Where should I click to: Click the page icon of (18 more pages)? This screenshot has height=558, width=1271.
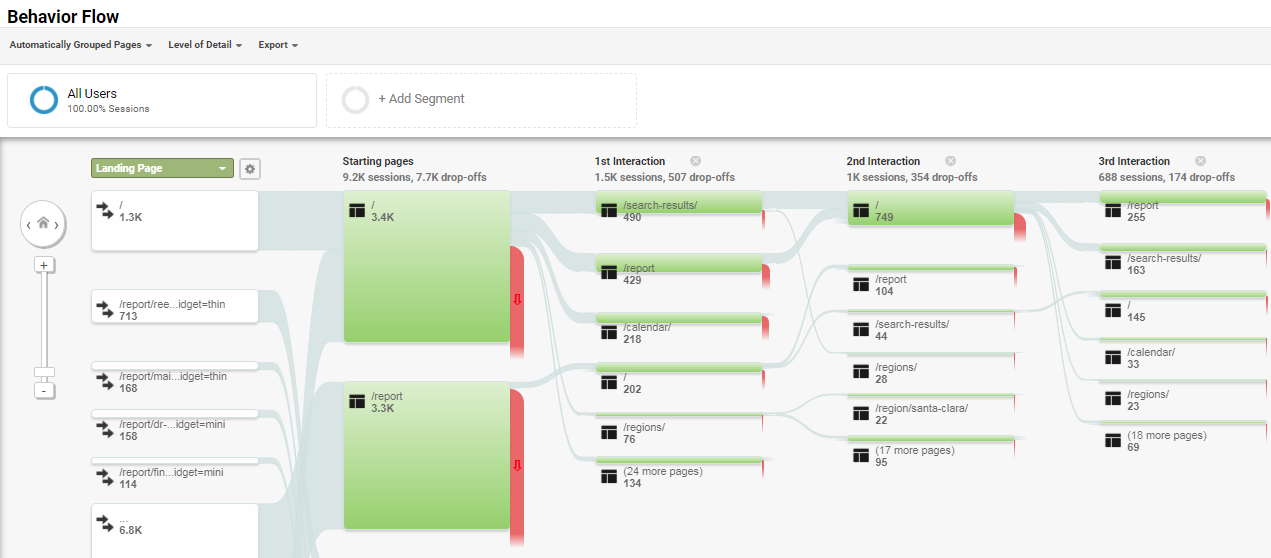(x=1112, y=441)
